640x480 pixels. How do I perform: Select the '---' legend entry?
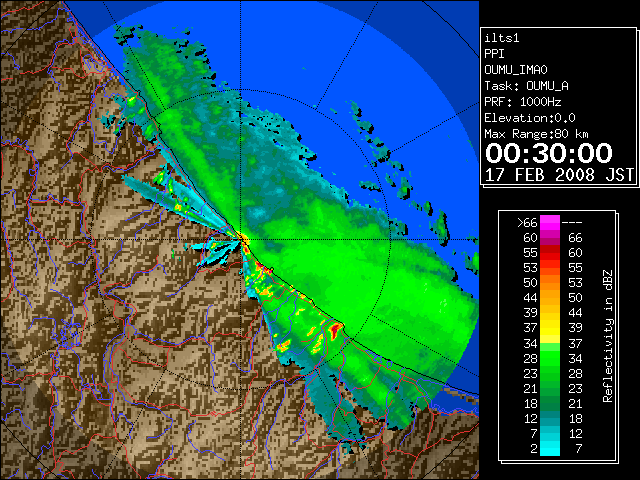[572, 223]
